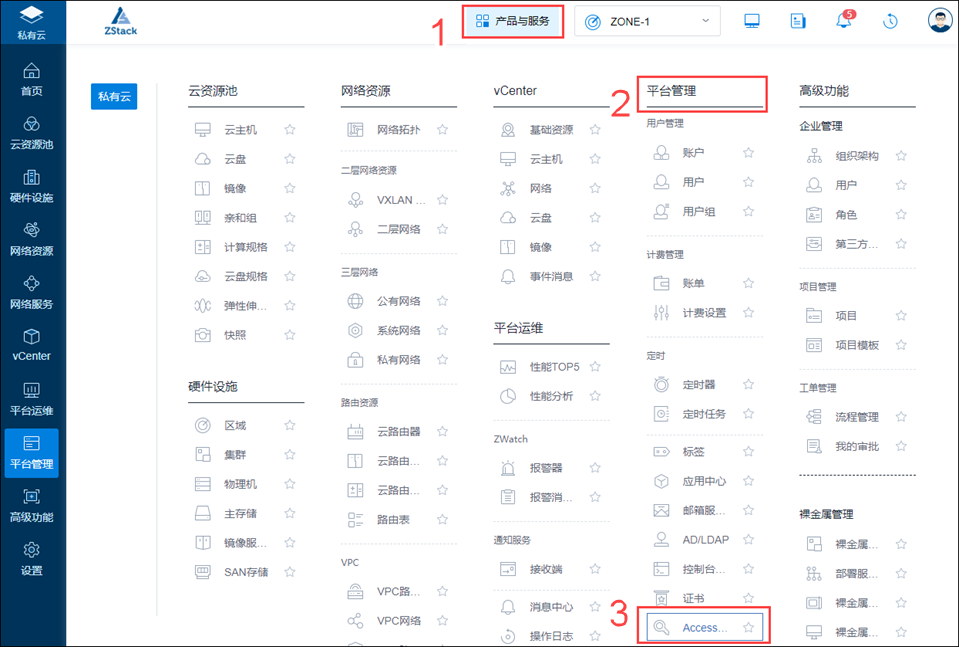Image resolution: width=960 pixels, height=647 pixels.
Task: Click the document icon in top bar
Action: [x=798, y=21]
